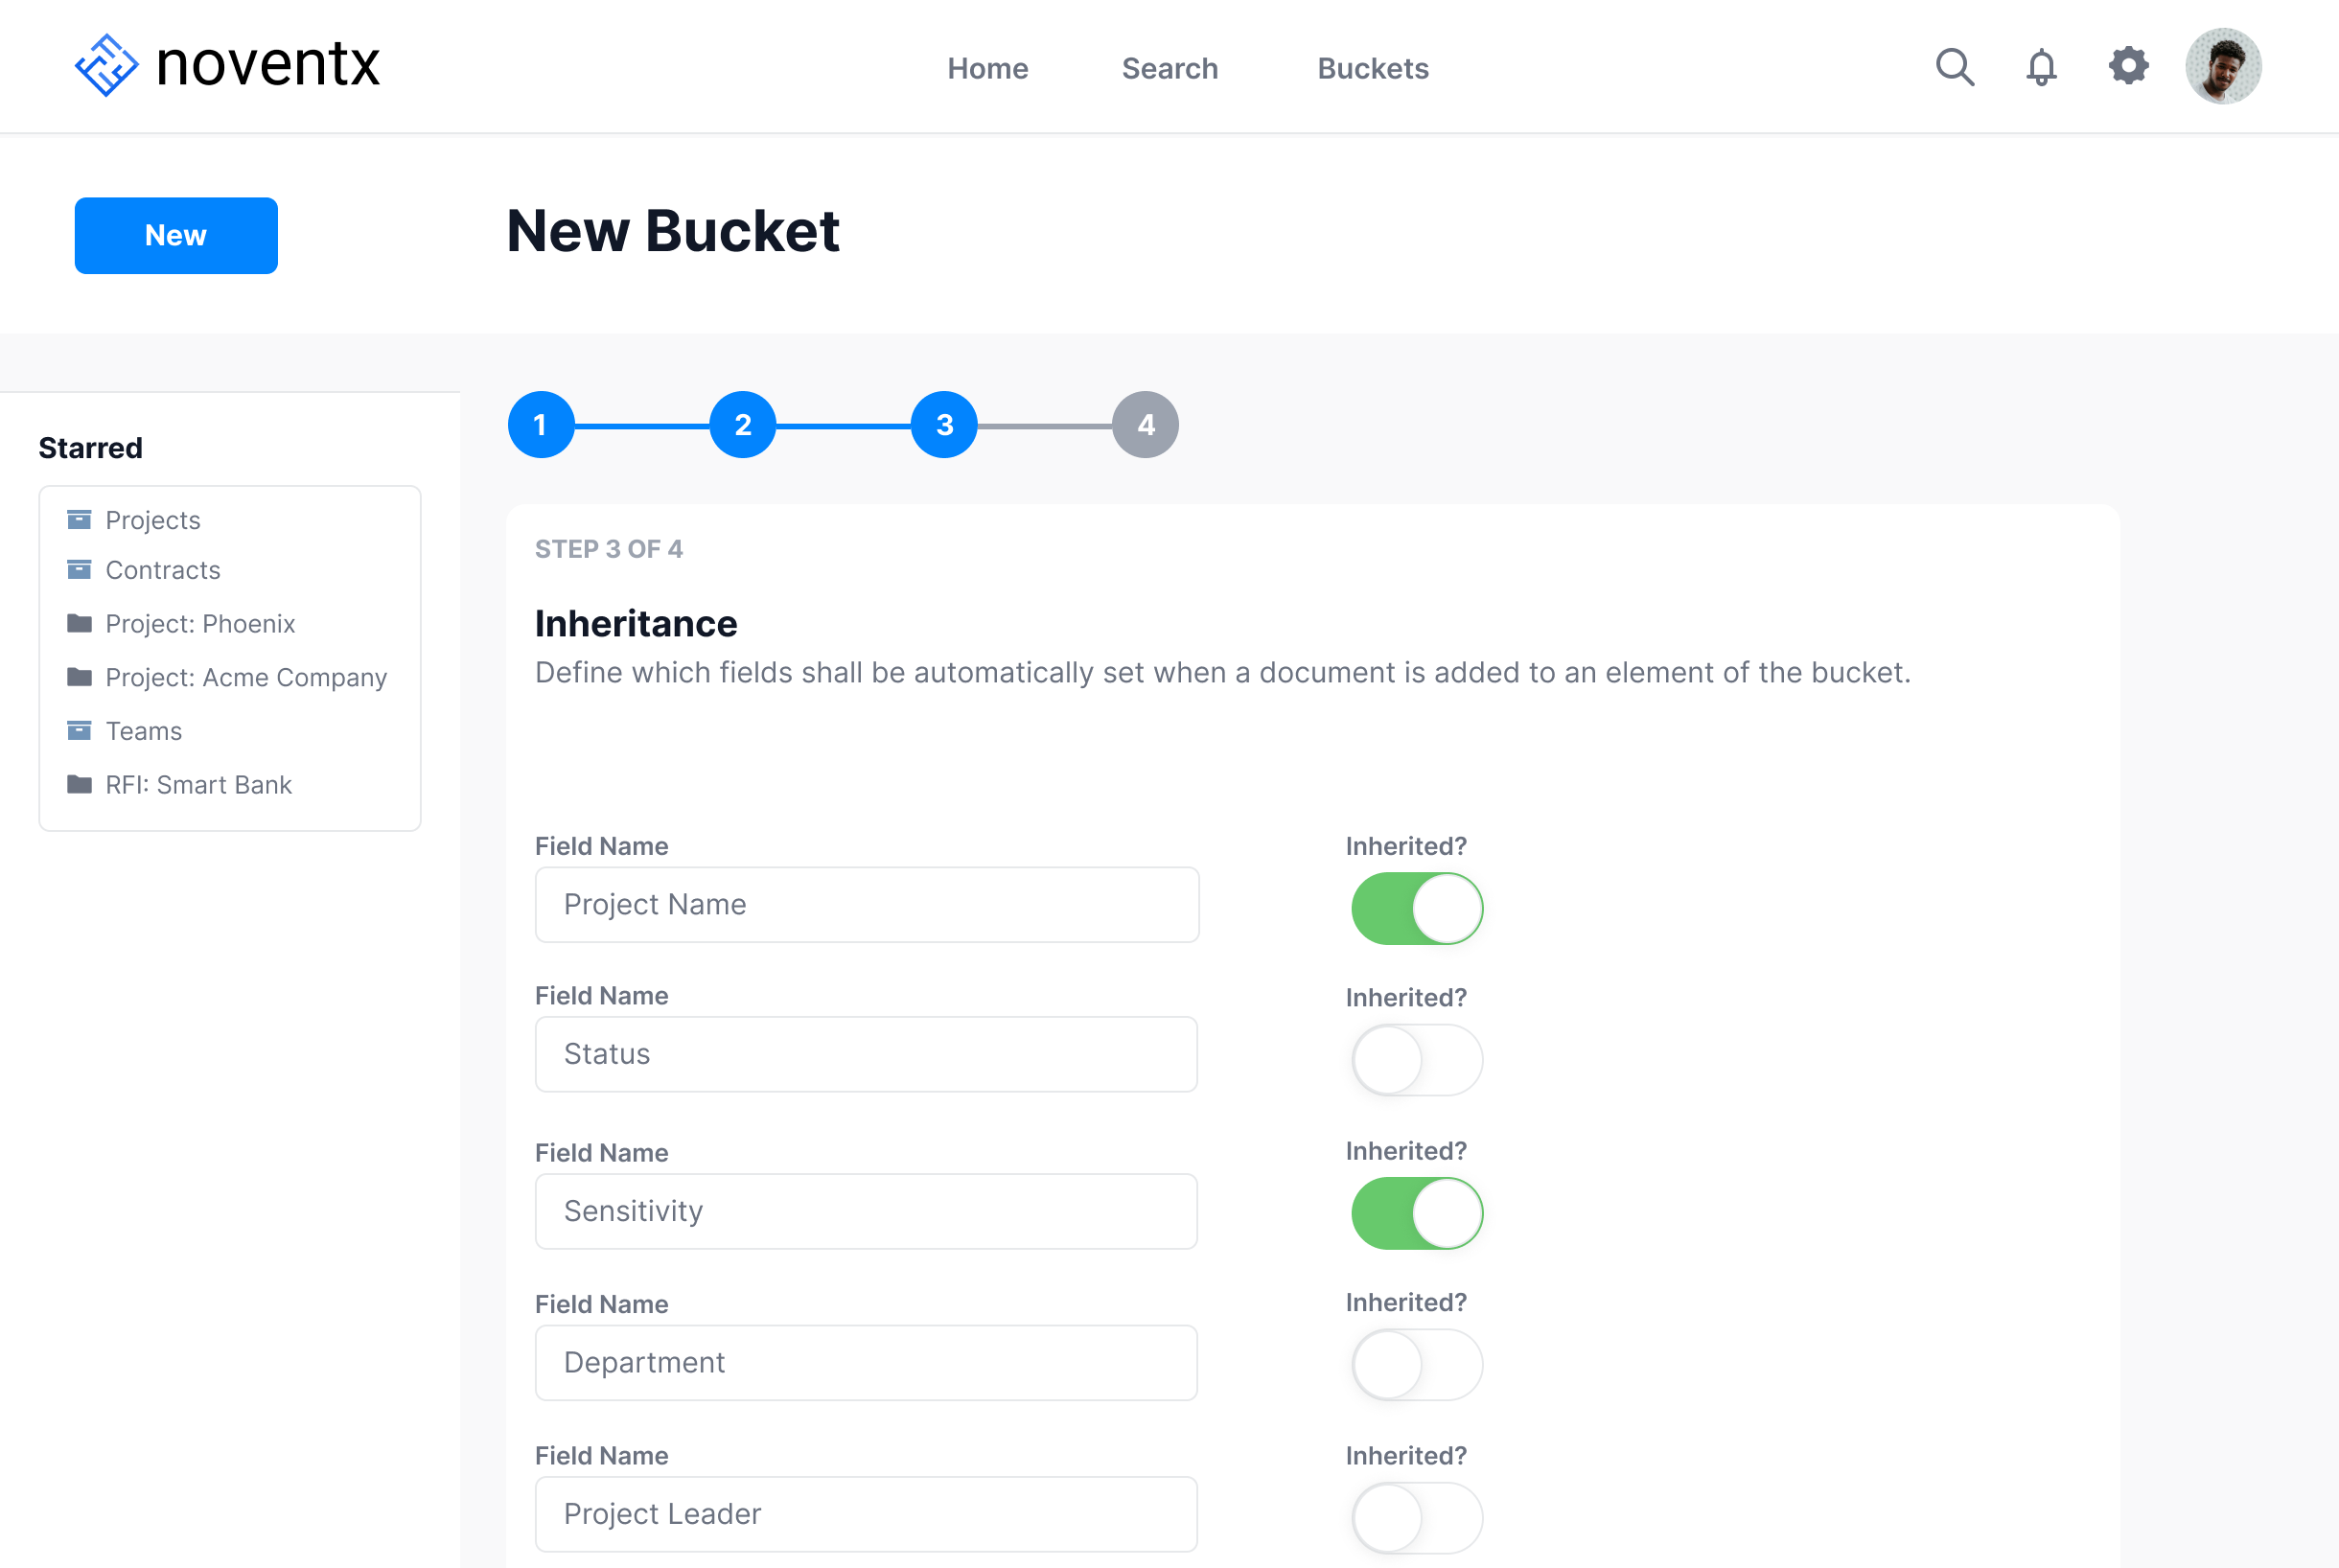Select wizard step 3 circle
2339x1568 pixels.
(x=944, y=425)
